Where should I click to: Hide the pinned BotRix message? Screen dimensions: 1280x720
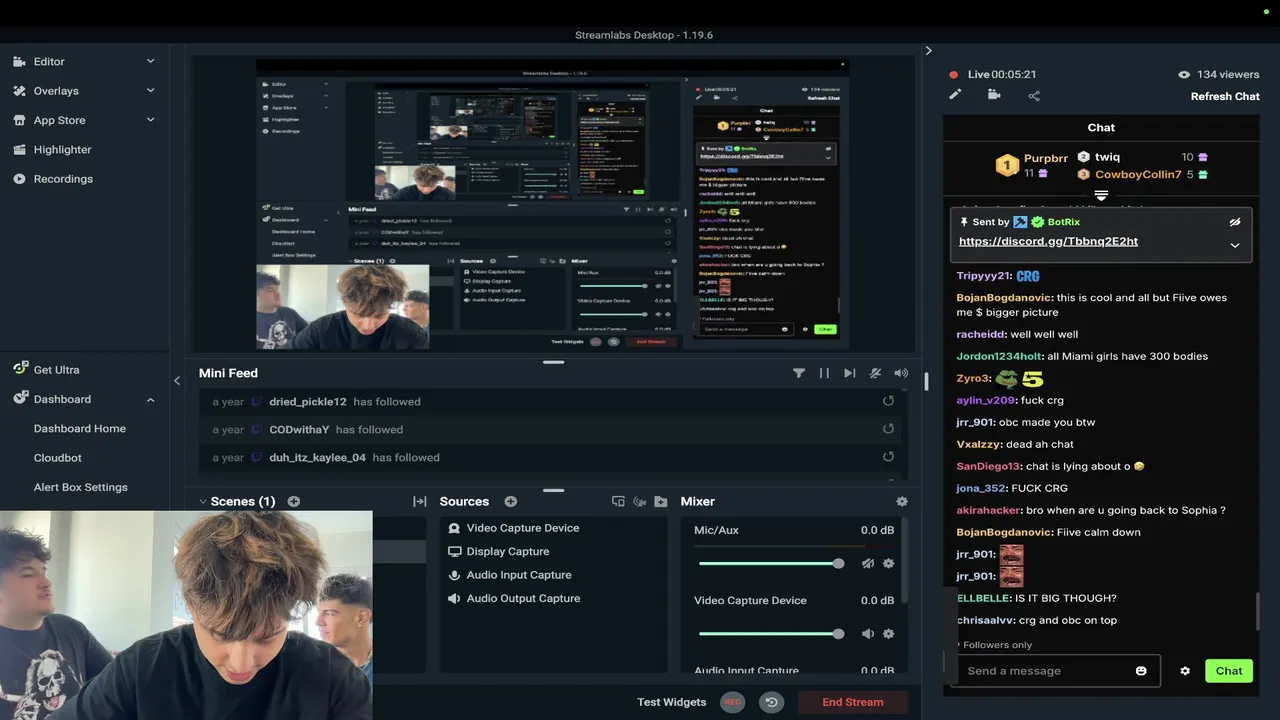pyautogui.click(x=1235, y=222)
